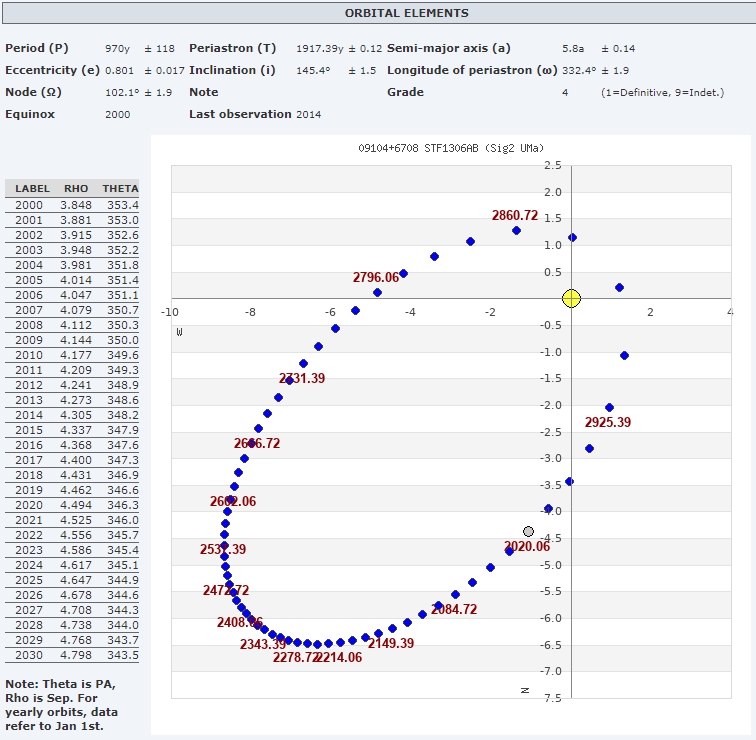Select the blue orbit point labeled 2860.72
Viewport: 756px width, 740px height.
click(516, 231)
